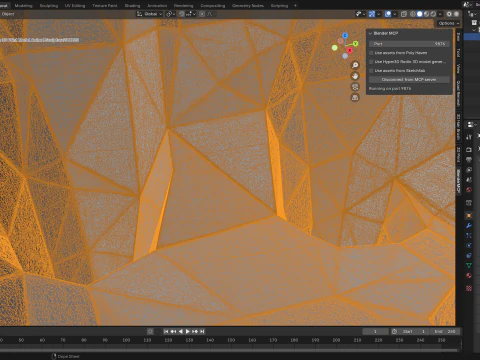
Task: Open the Modifiers wrench properties tab
Action: click(469, 226)
